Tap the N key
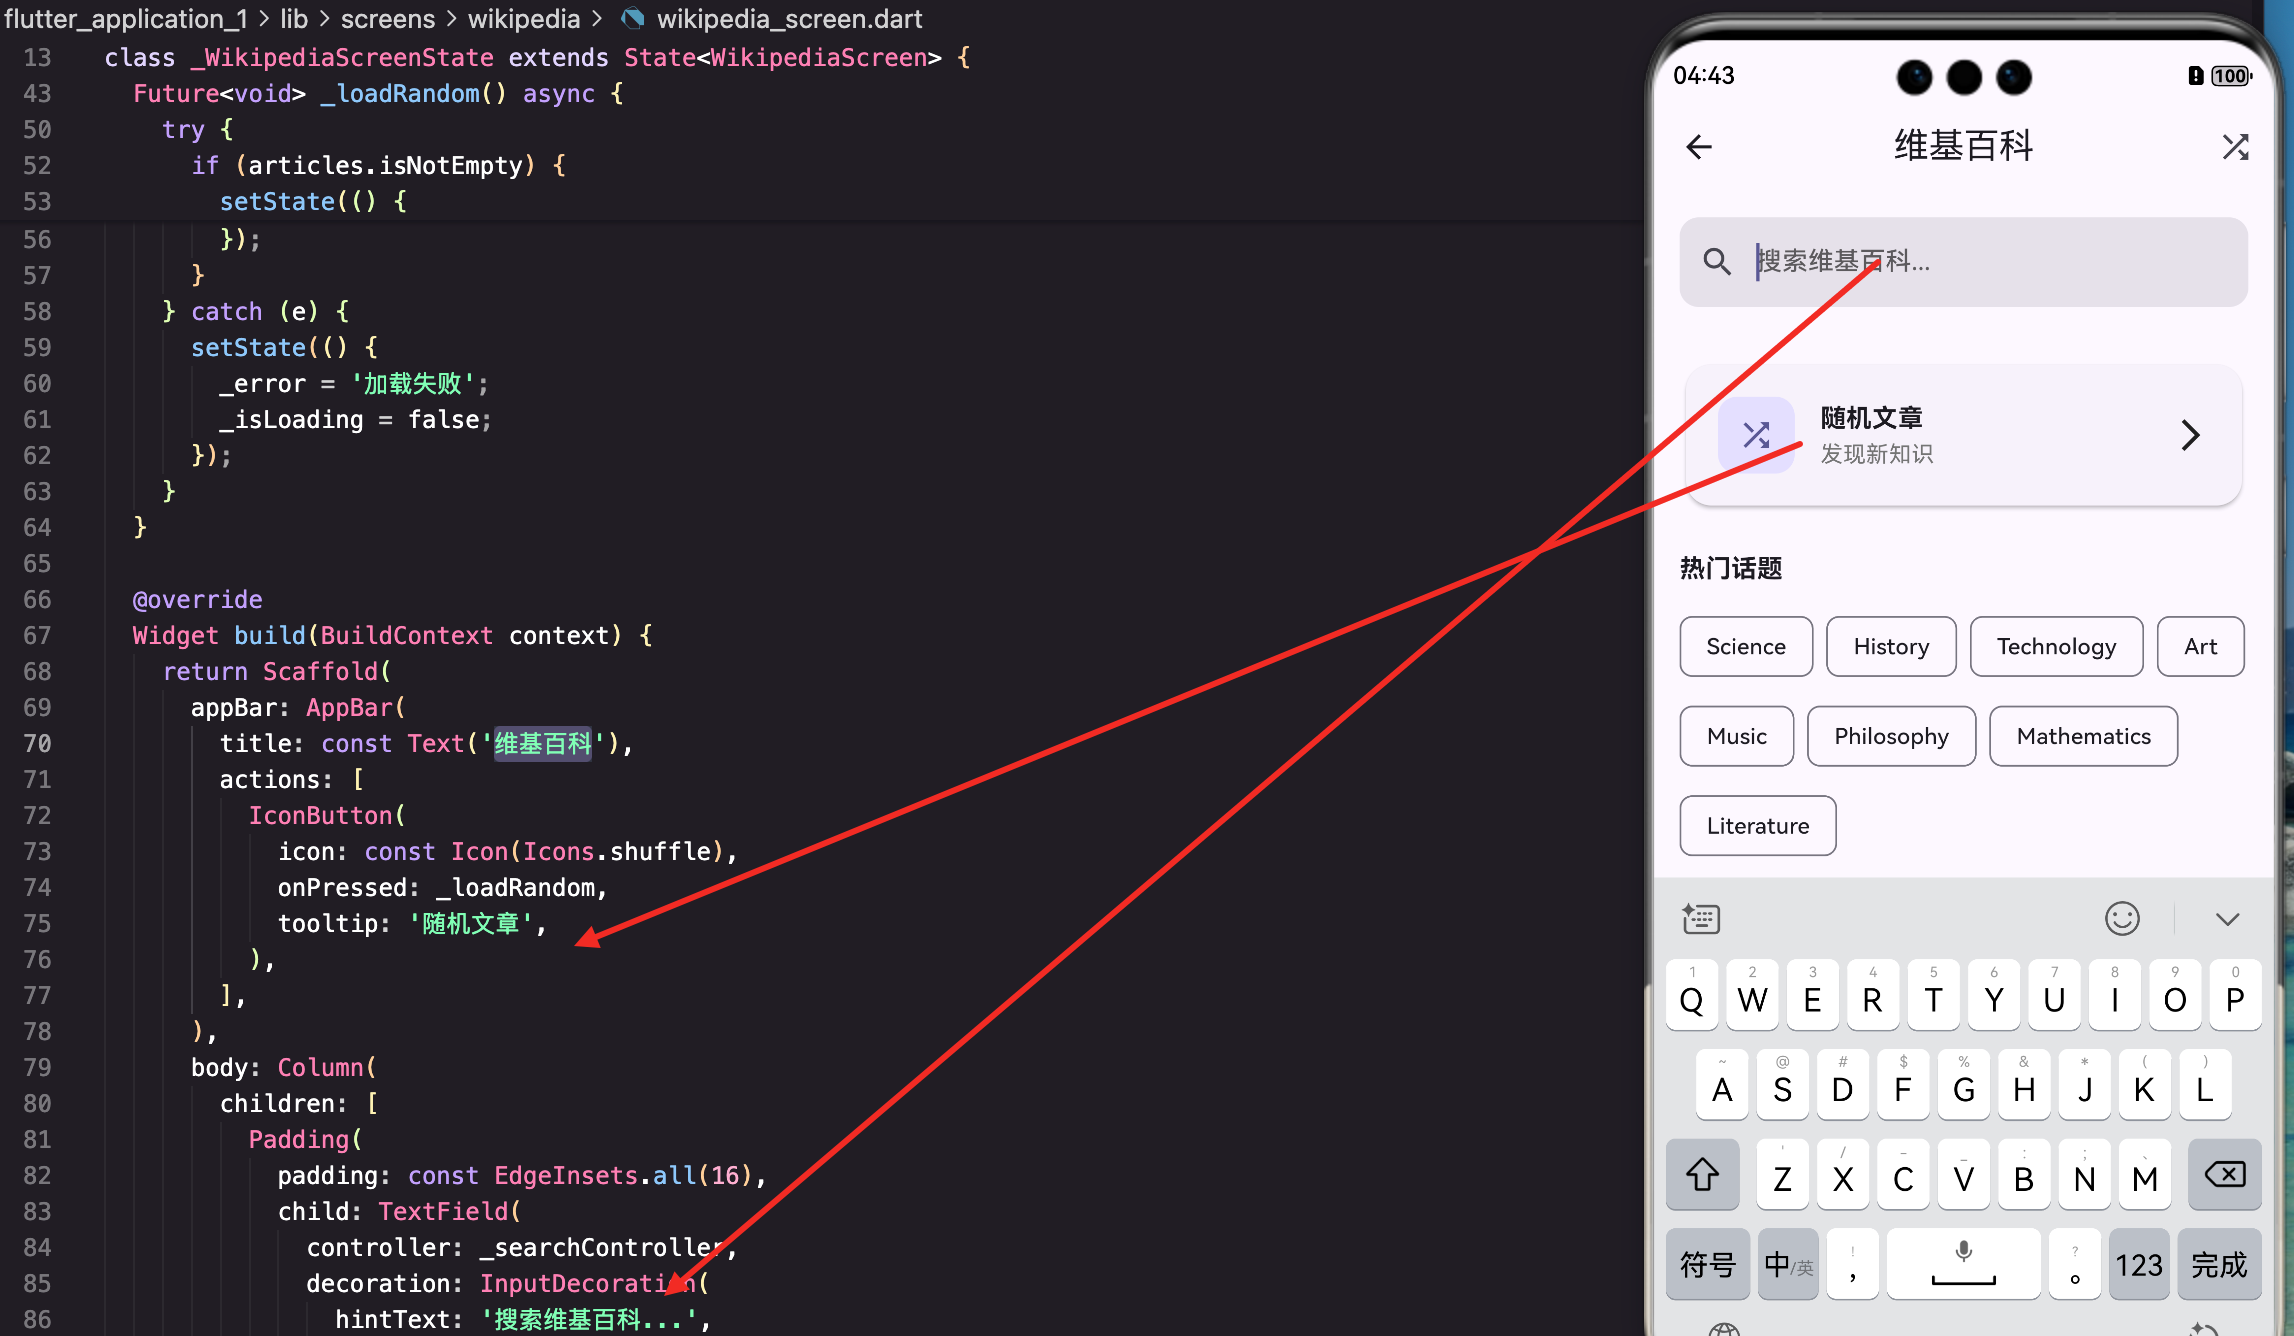This screenshot has width=2294, height=1336. click(2084, 1174)
